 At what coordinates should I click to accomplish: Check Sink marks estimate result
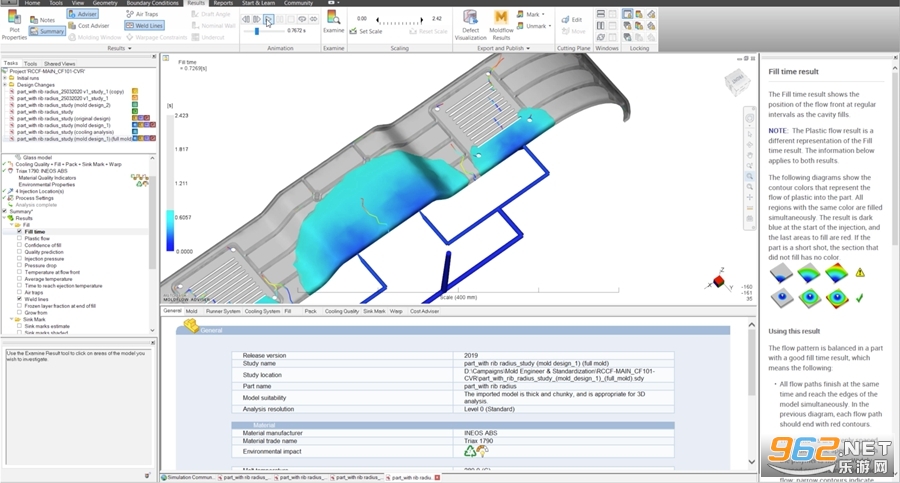tap(20, 326)
